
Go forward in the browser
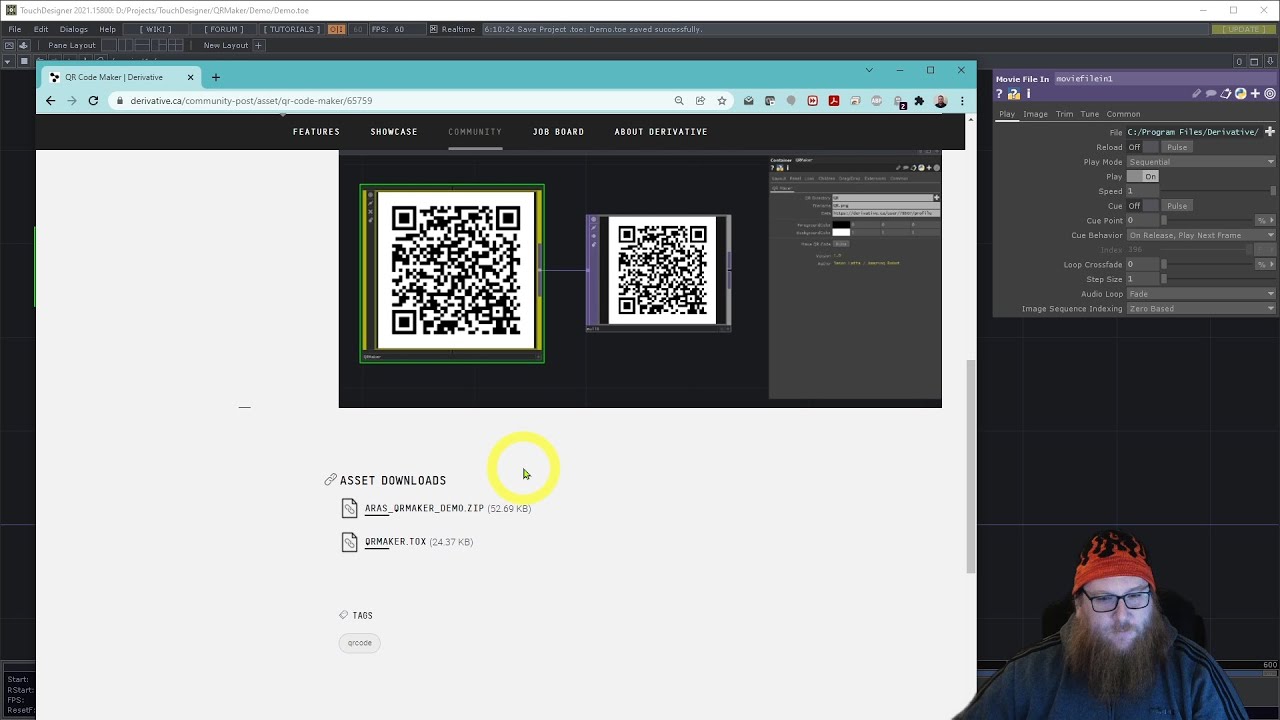(72, 101)
